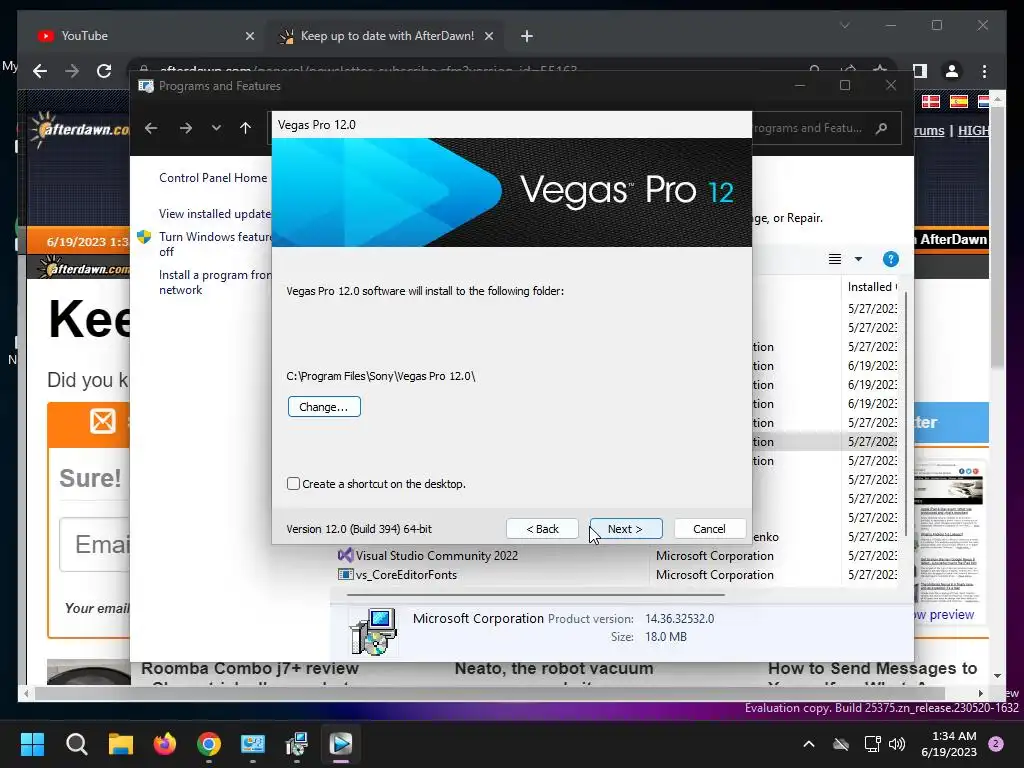Select the Keep up to date with AfterDawn tab
The width and height of the screenshot is (1024, 768).
pos(387,36)
